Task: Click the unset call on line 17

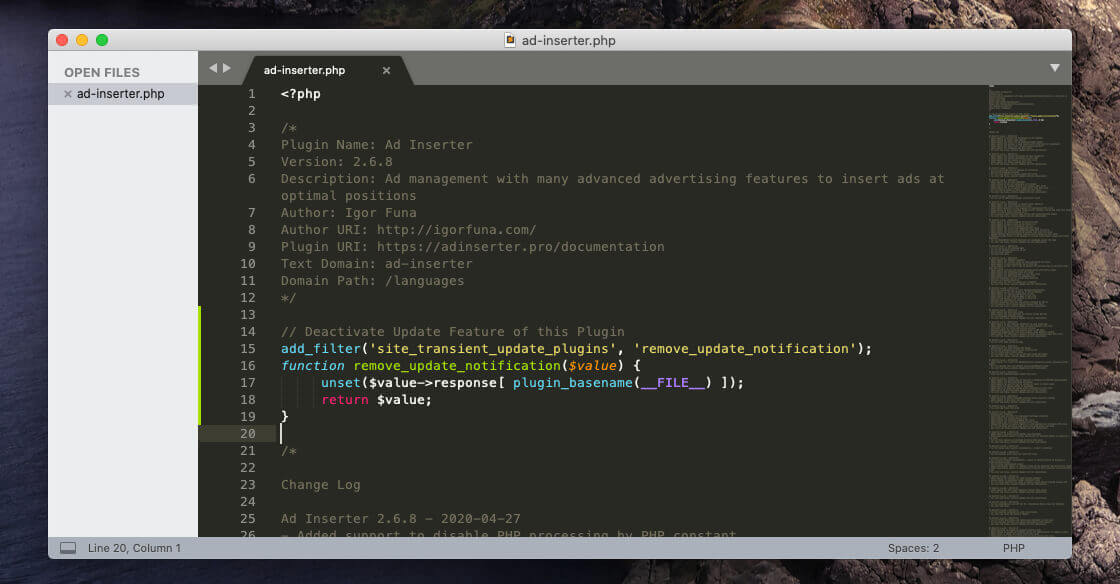Action: coord(341,383)
